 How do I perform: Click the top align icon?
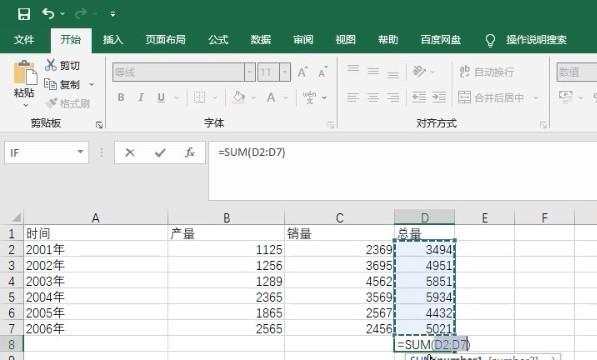point(353,70)
